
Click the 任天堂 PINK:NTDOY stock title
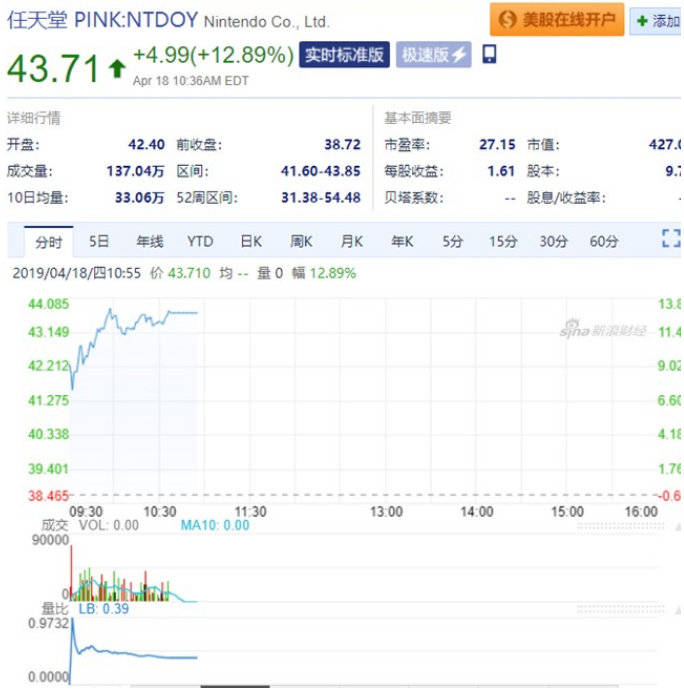103,20
